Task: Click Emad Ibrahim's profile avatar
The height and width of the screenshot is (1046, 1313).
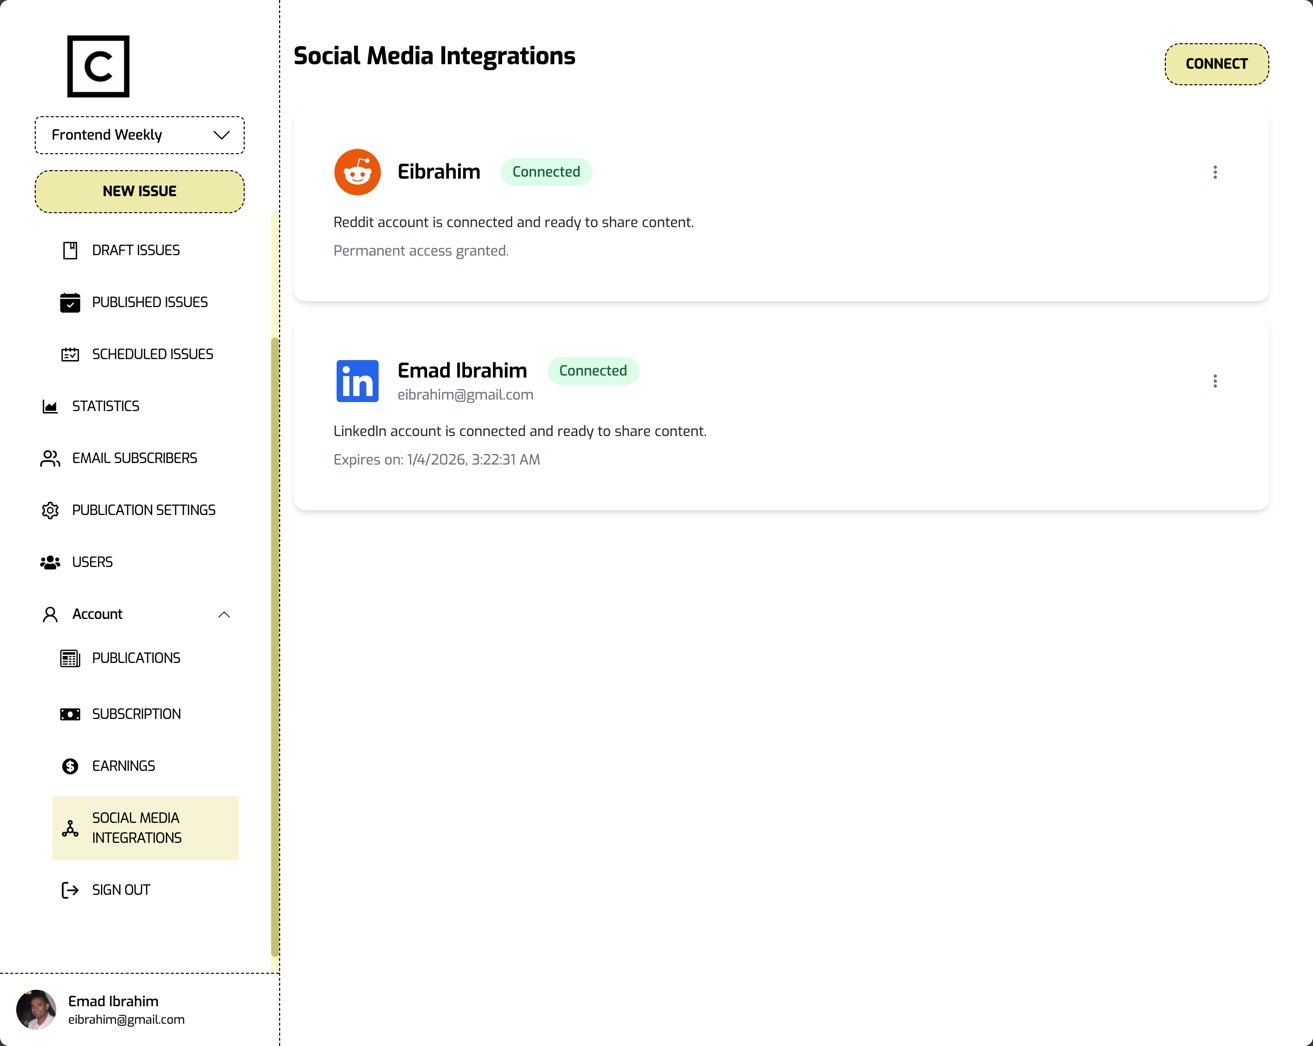Action: 36,1010
